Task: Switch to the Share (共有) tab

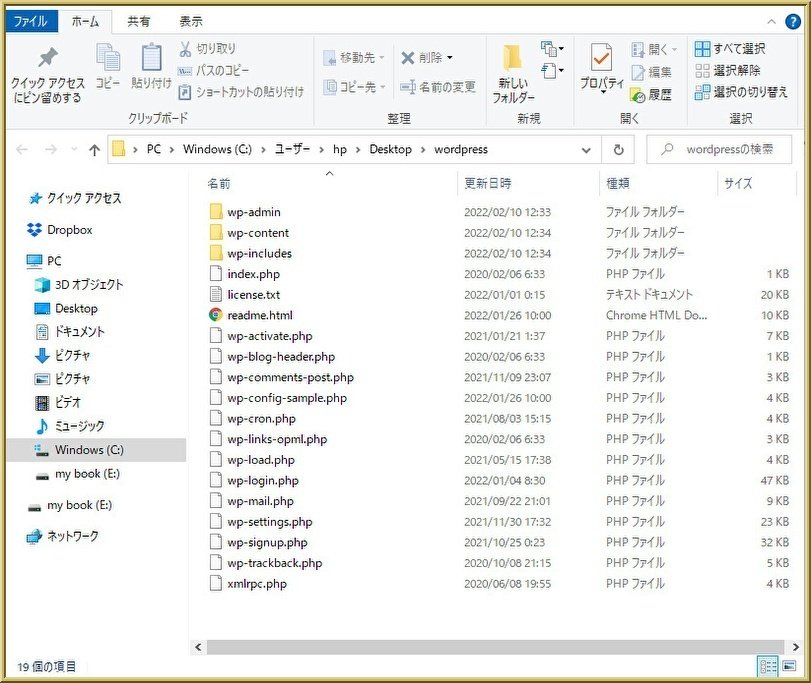Action: click(139, 22)
